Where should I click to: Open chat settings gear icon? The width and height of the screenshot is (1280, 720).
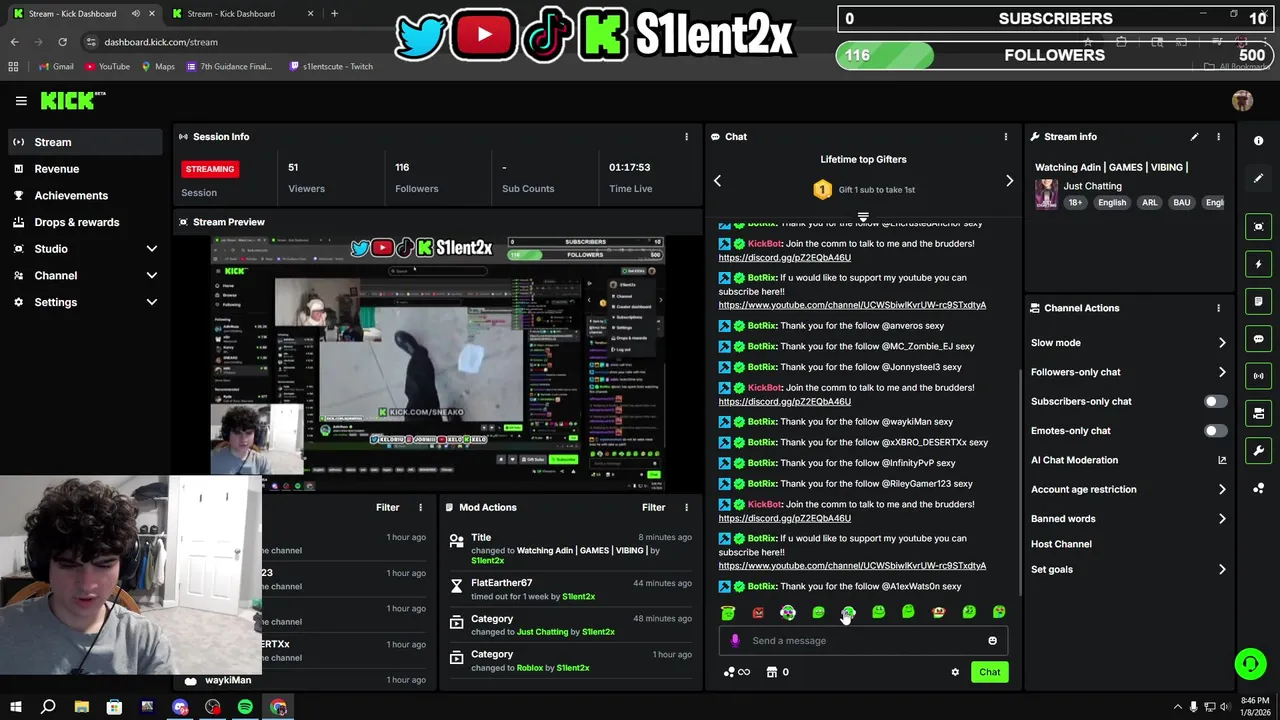955,672
